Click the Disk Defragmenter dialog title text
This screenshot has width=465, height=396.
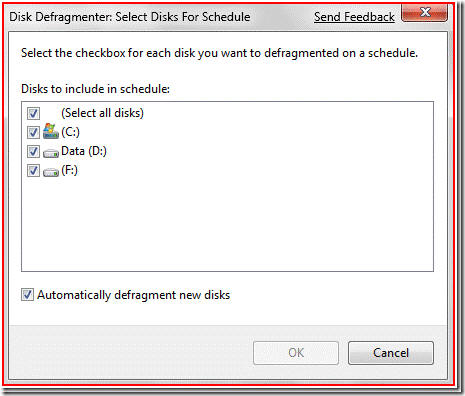pyautogui.click(x=130, y=17)
